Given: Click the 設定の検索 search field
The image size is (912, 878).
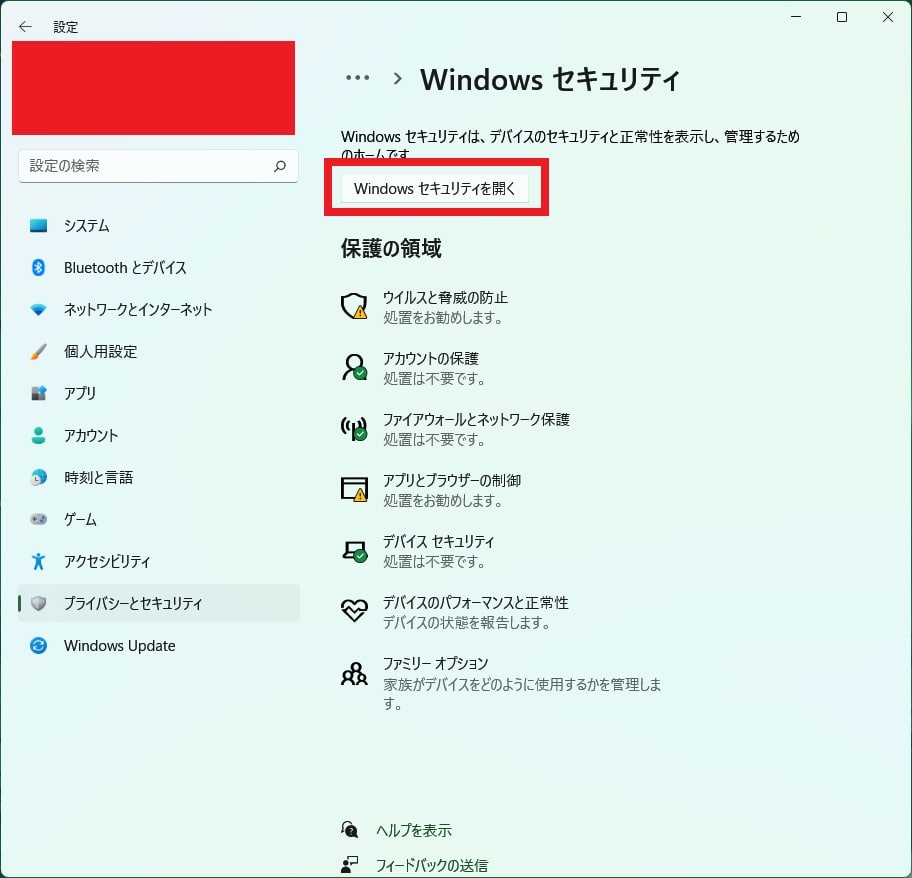Looking at the screenshot, I should pyautogui.click(x=158, y=166).
